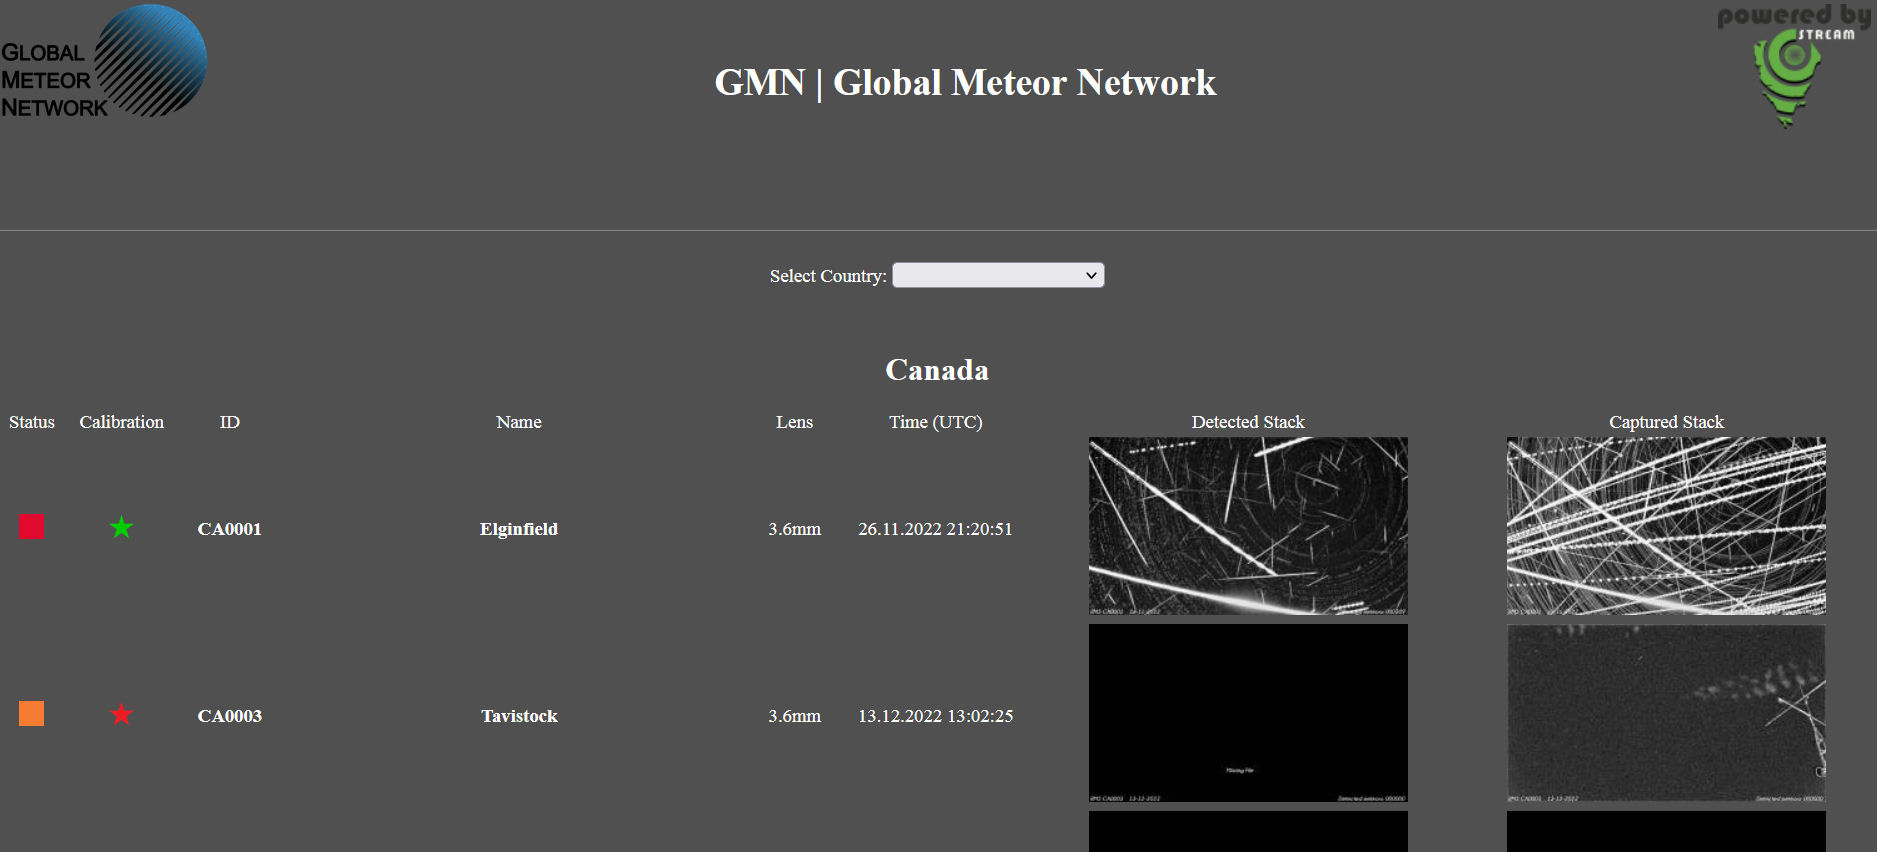Click the GMN | Global Meteor Network title
1878x852 pixels.
coord(965,82)
